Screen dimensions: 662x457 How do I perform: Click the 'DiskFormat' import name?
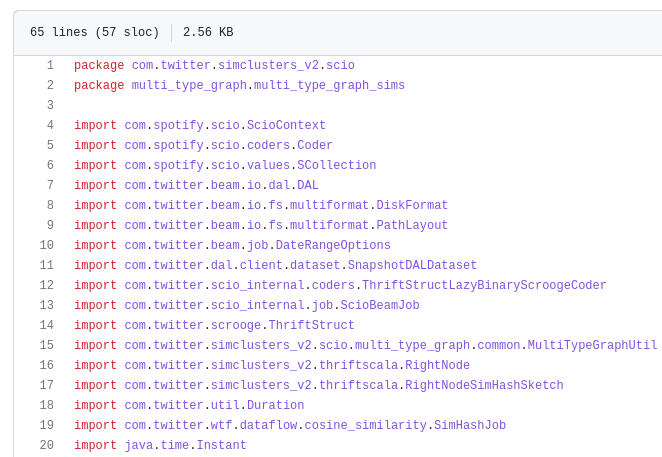412,205
